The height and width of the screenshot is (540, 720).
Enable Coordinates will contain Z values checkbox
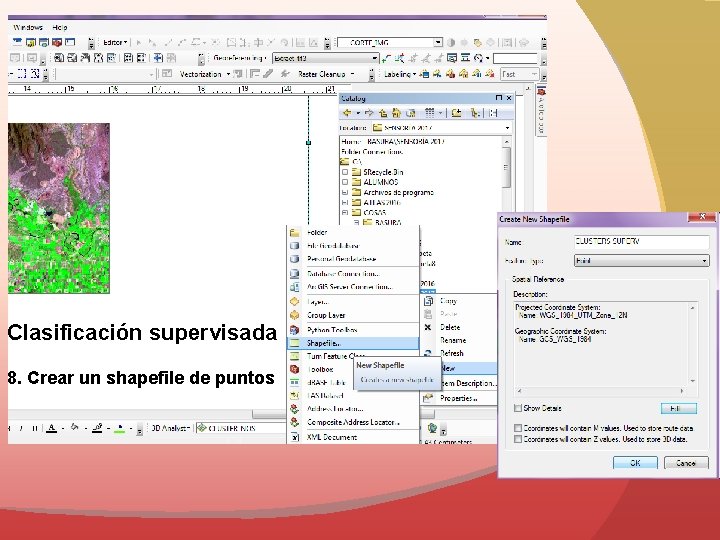pos(518,439)
